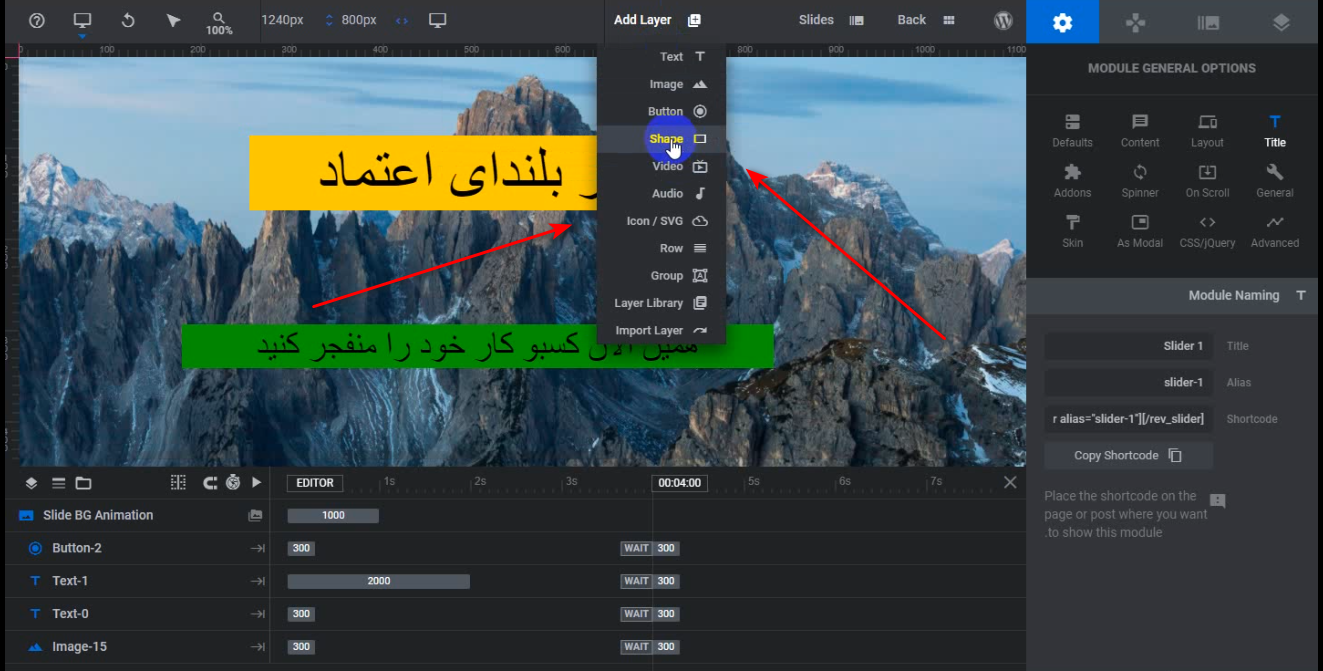Open the CSS/jQuery options section
The image size is (1323, 671).
point(1207,231)
